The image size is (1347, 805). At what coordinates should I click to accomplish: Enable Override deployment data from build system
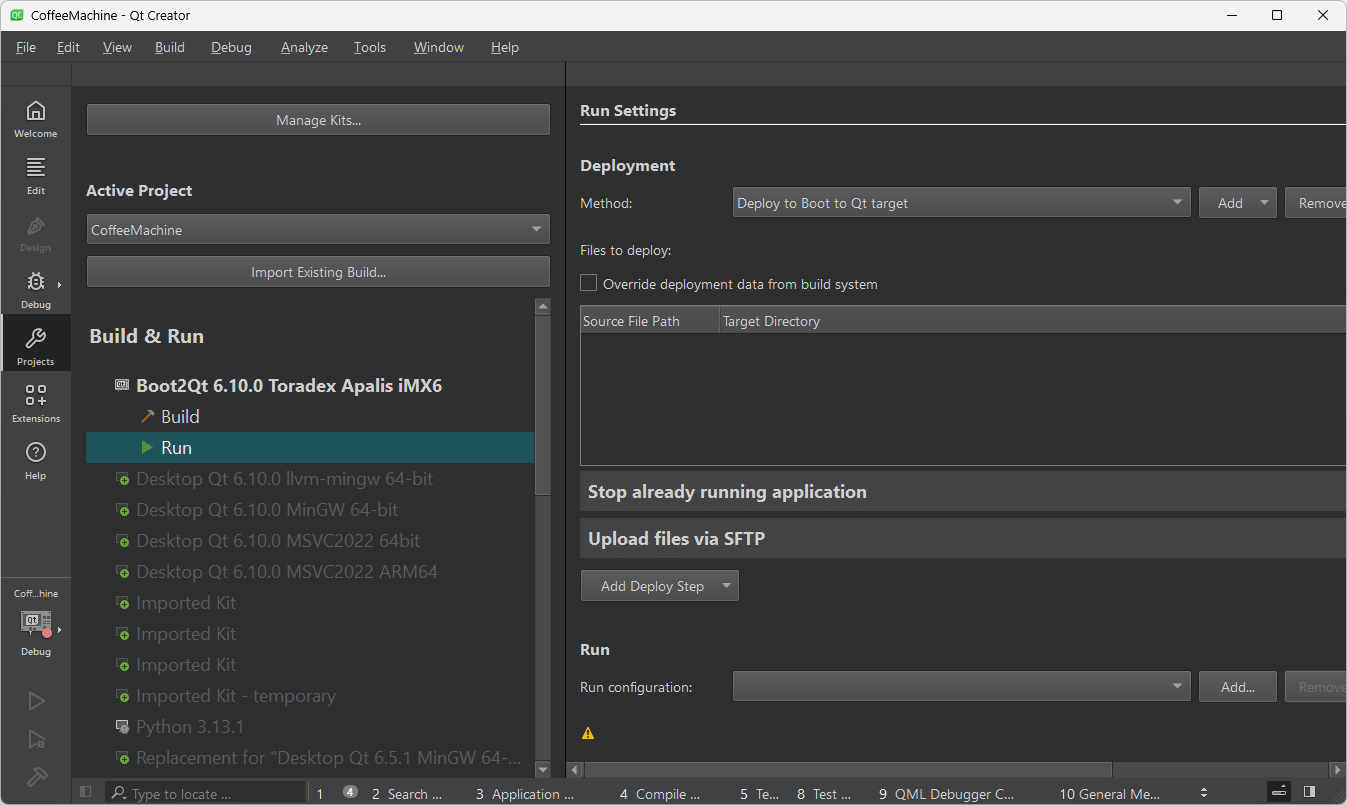point(588,283)
